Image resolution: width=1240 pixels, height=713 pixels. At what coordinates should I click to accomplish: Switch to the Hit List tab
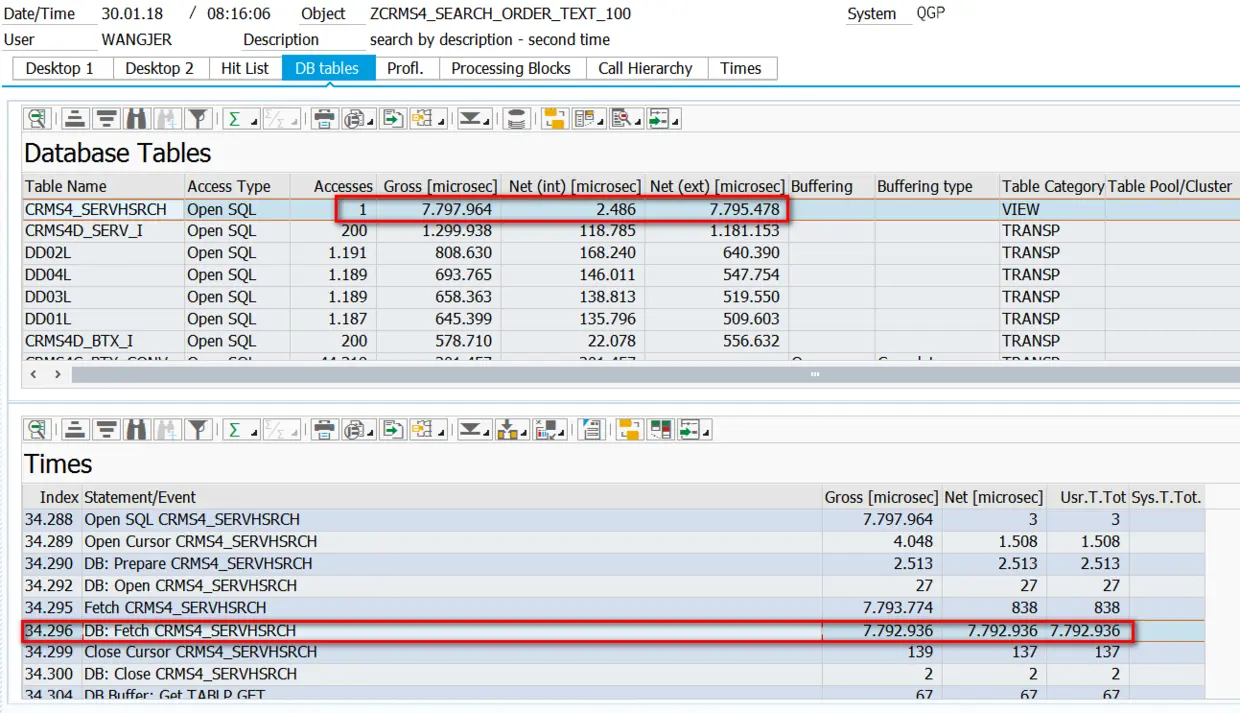[244, 68]
